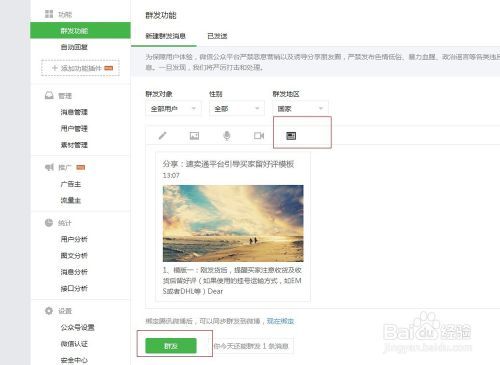
Task: Open the 群发地区 国家 dropdown
Action: (x=301, y=109)
